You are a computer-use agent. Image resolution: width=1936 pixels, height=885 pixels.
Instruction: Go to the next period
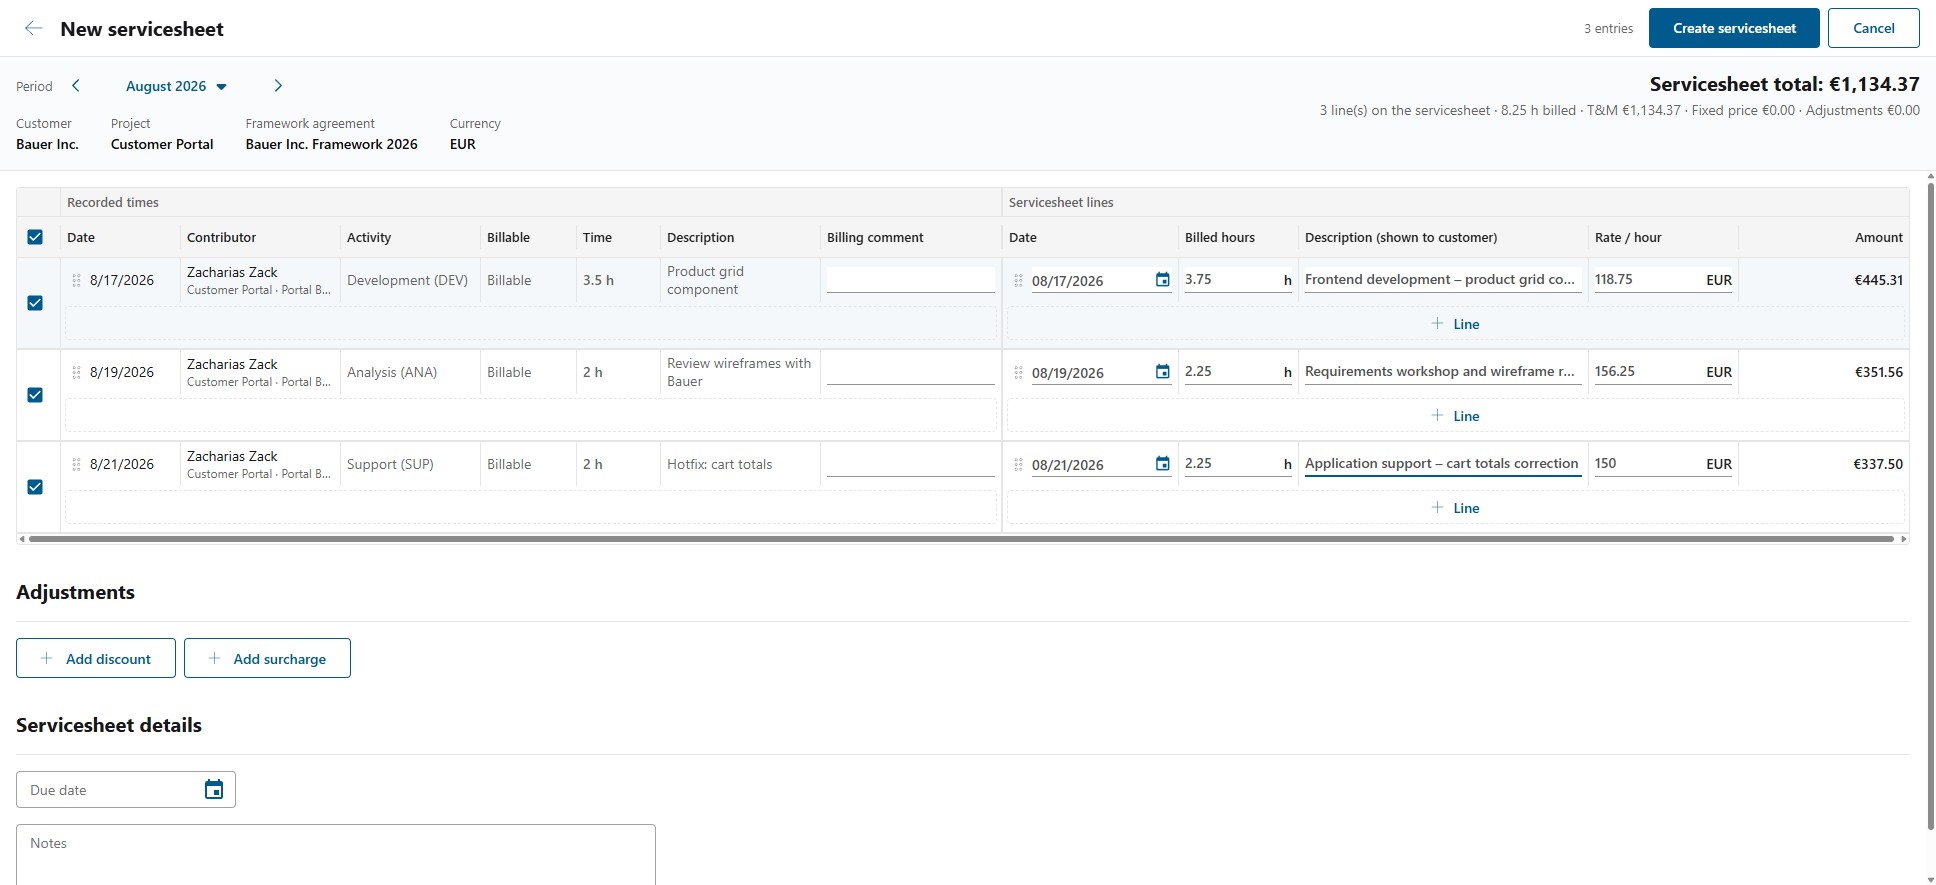point(278,86)
